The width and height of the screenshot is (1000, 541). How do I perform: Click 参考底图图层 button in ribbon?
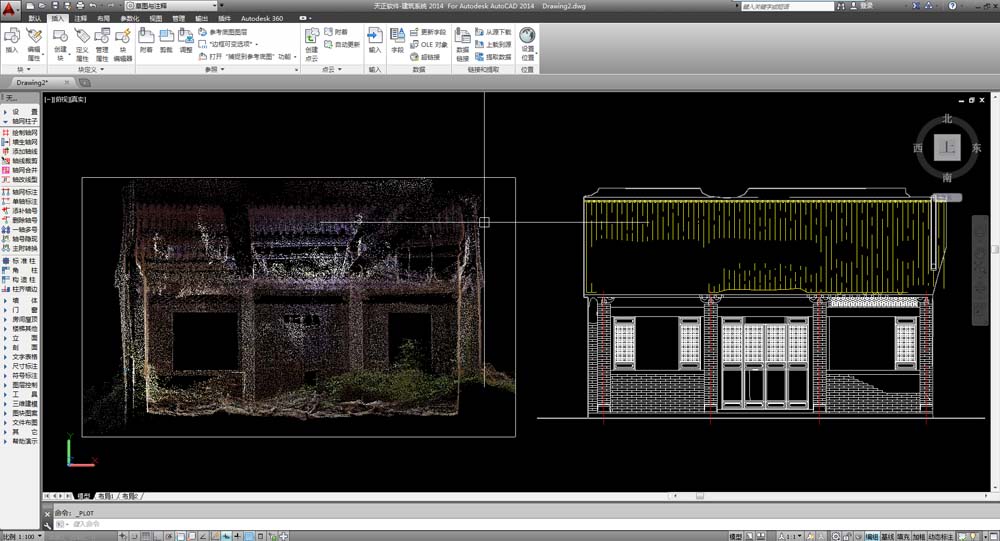[x=223, y=32]
